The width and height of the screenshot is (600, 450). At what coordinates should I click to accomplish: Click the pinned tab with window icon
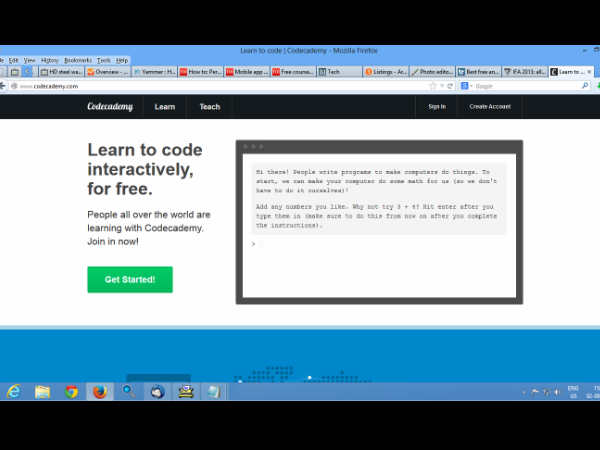pyautogui.click(x=15, y=72)
